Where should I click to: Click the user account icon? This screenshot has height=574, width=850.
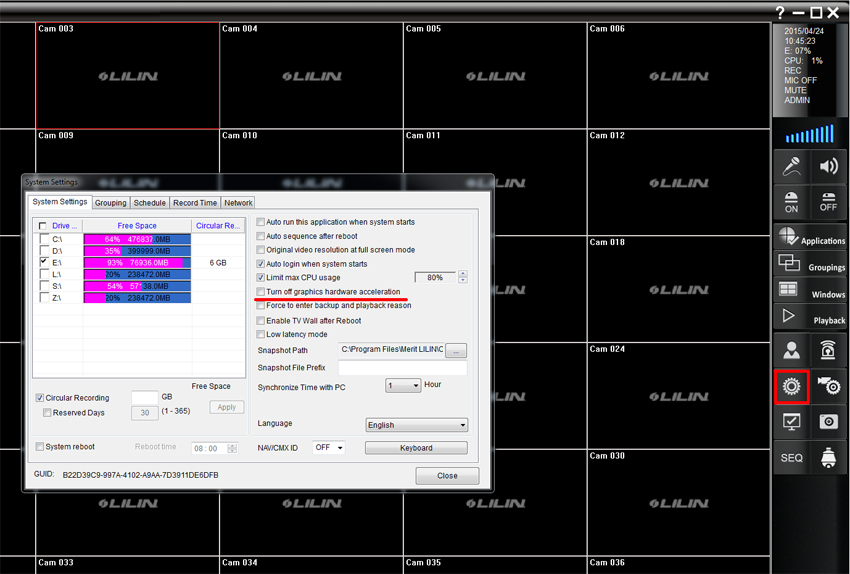(x=791, y=350)
